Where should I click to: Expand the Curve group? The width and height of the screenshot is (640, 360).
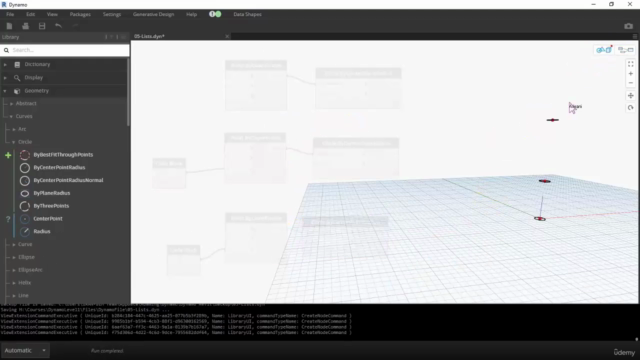14,244
